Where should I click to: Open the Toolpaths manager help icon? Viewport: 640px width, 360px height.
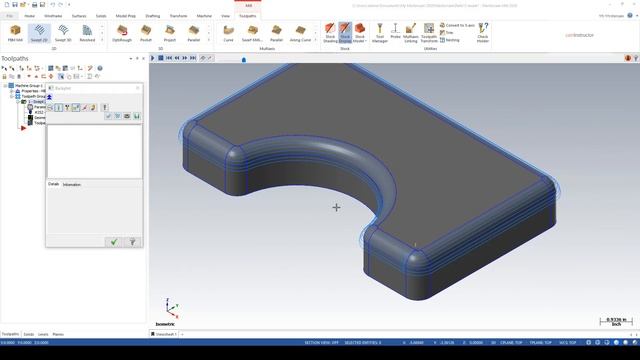coord(100,68)
